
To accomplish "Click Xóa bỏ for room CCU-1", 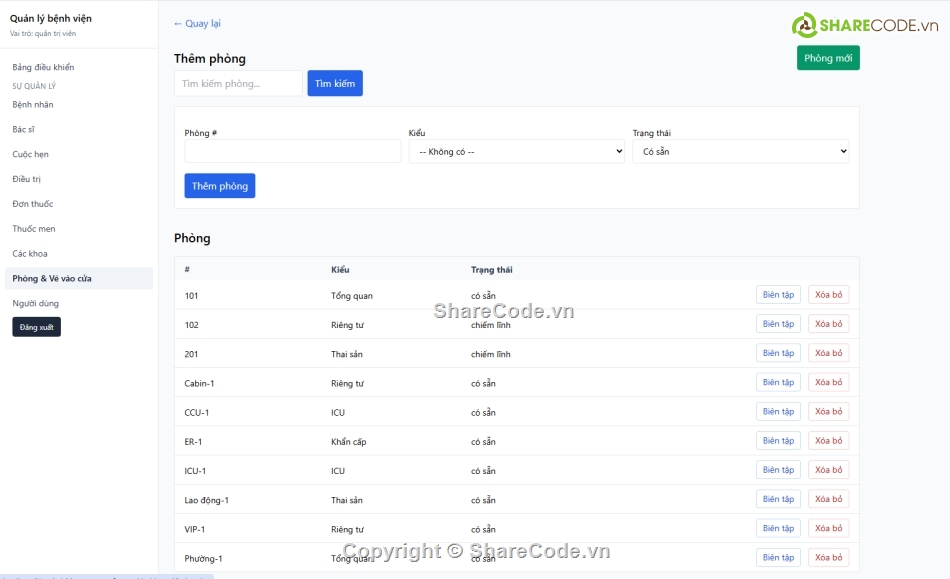I will pos(828,411).
